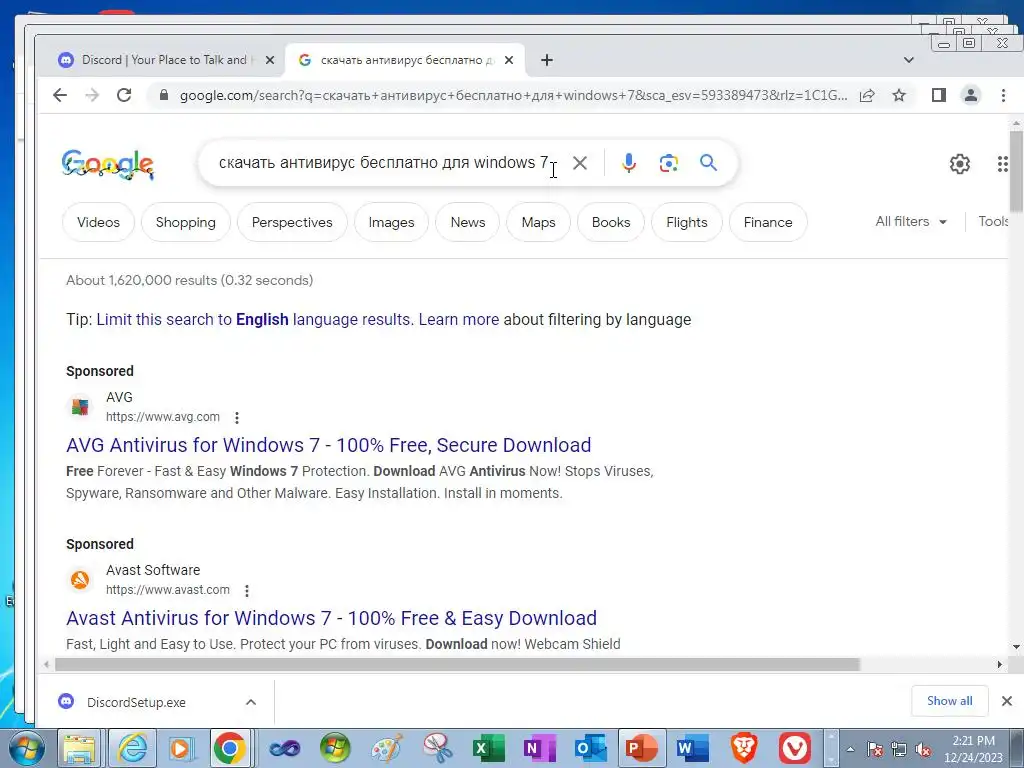The image size is (1024, 768).
Task: Filter results by Maps
Action: 538,222
